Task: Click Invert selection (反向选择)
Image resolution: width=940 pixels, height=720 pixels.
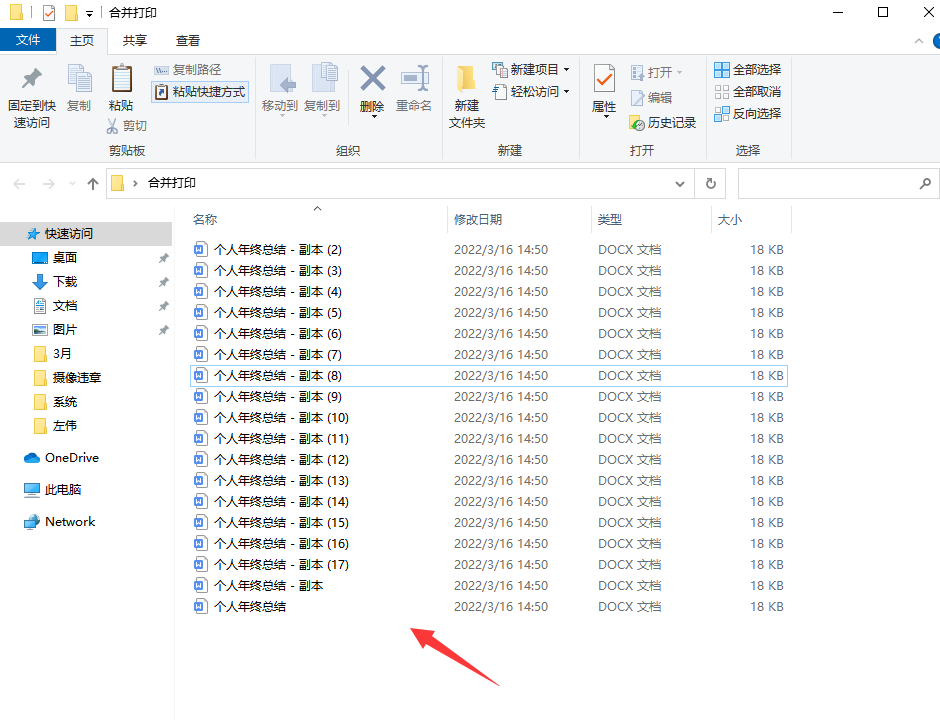Action: point(748,113)
